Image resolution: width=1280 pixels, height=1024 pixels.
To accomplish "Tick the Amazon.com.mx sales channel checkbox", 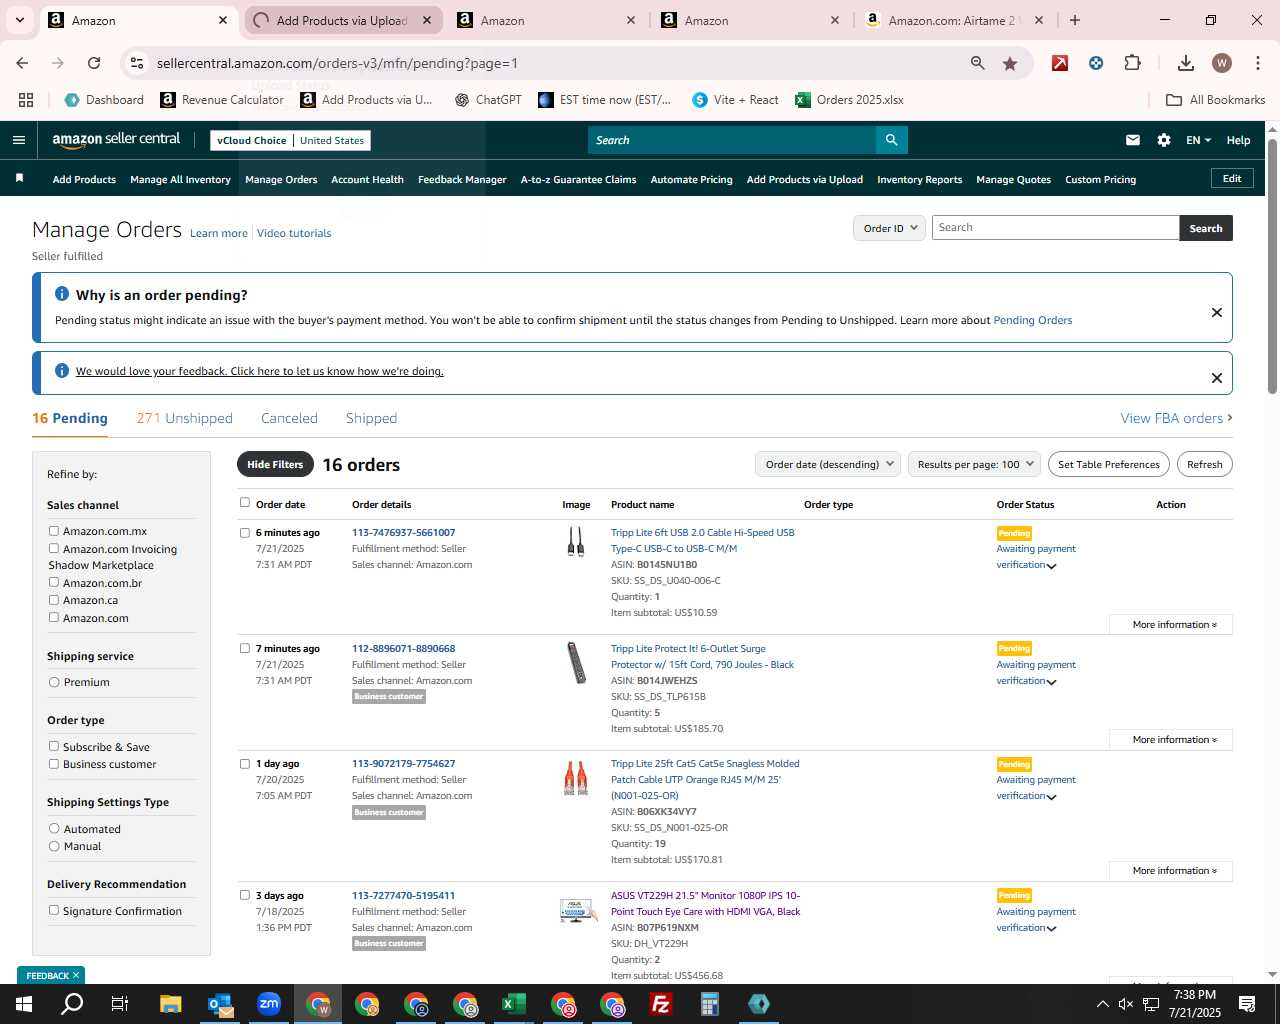I will (54, 531).
